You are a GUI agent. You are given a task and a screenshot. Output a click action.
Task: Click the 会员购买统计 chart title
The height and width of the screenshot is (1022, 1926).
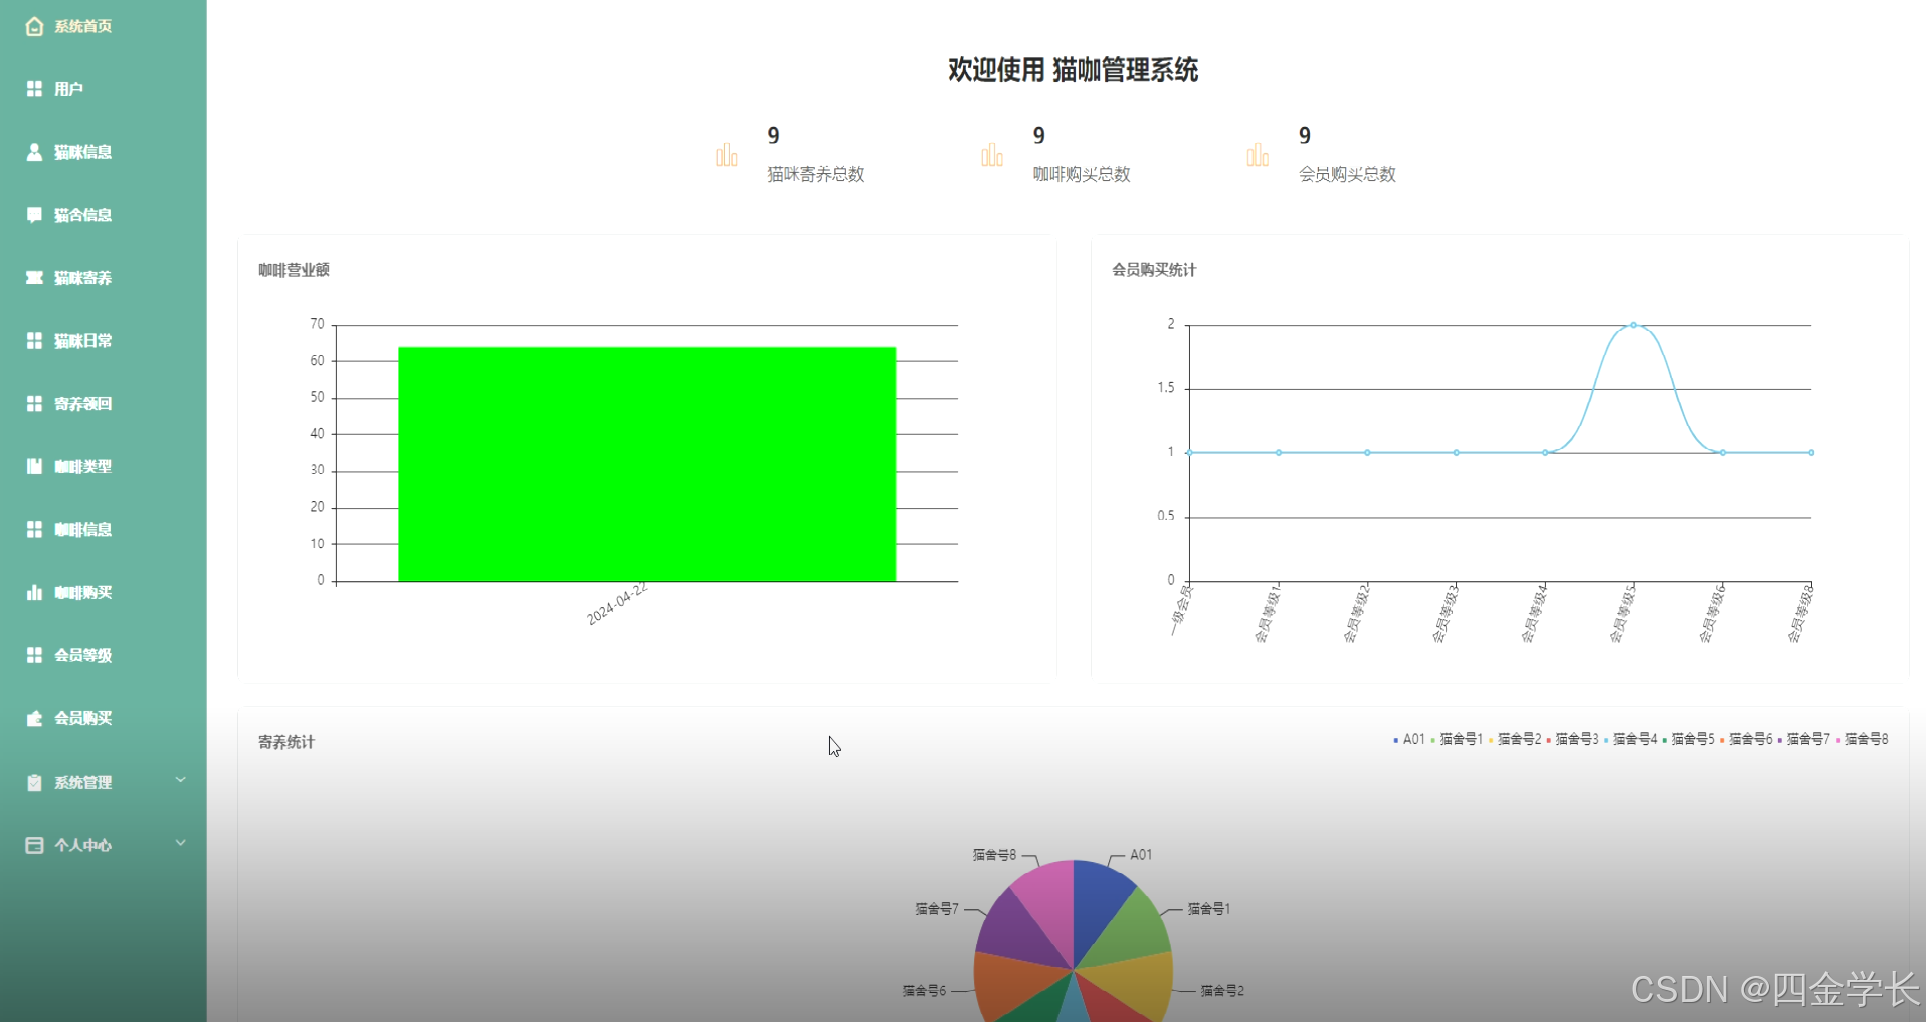pyautogui.click(x=1154, y=270)
